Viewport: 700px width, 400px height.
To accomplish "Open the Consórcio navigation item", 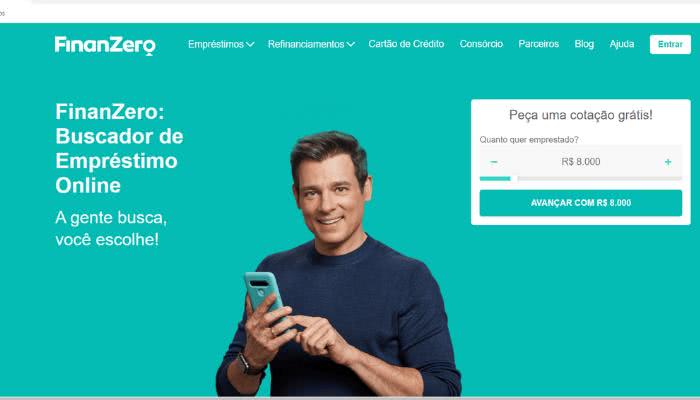I will (481, 44).
